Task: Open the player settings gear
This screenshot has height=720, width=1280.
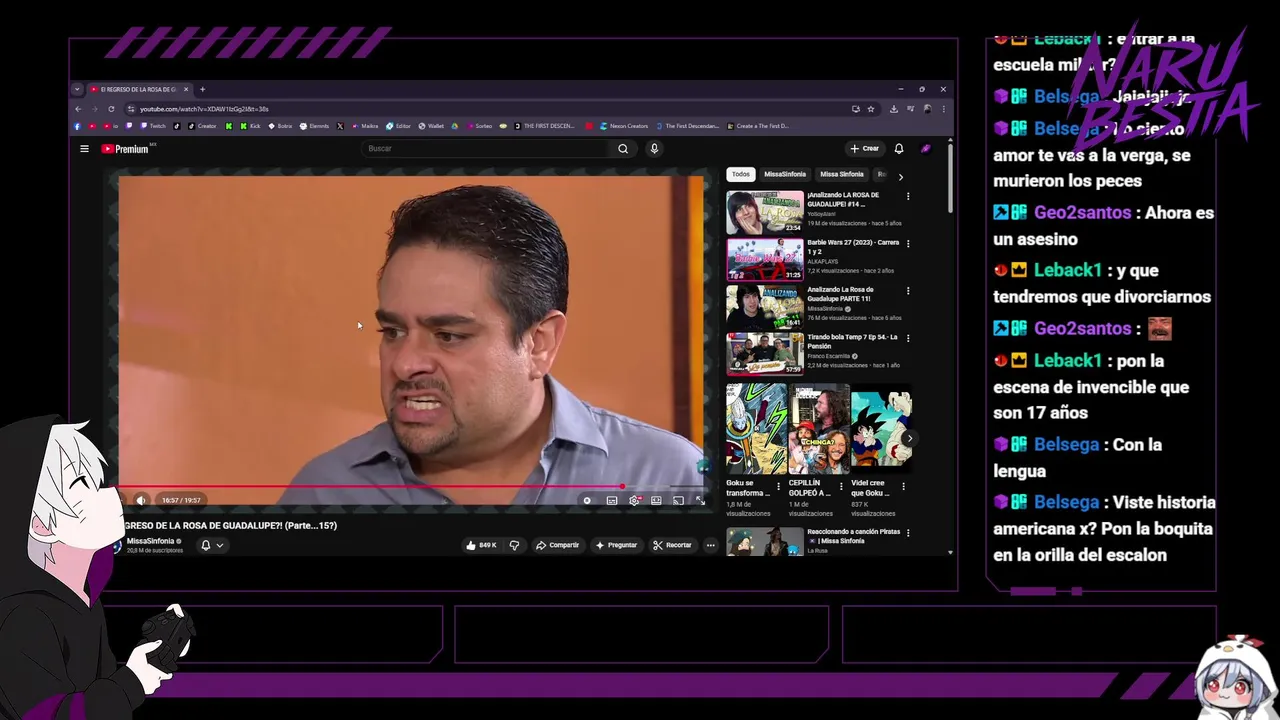Action: point(634,500)
